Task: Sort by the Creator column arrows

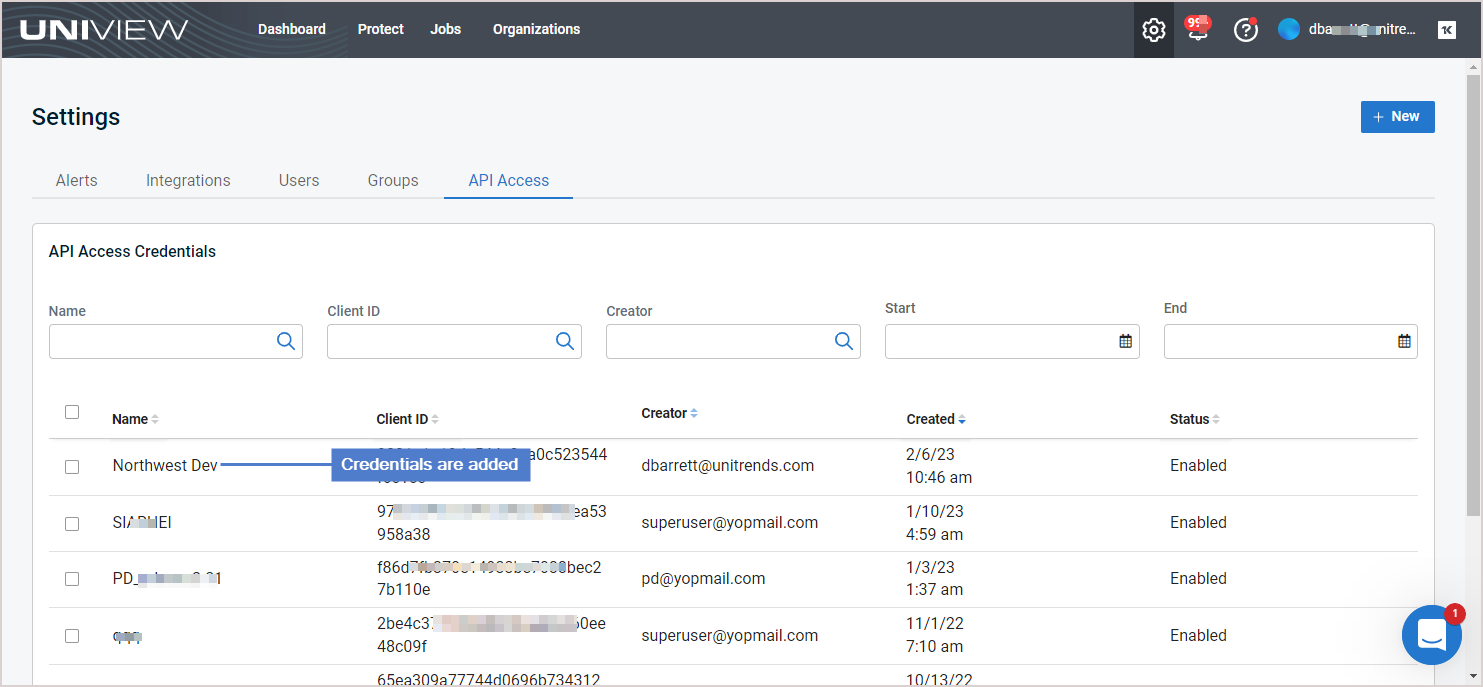Action: pos(694,413)
